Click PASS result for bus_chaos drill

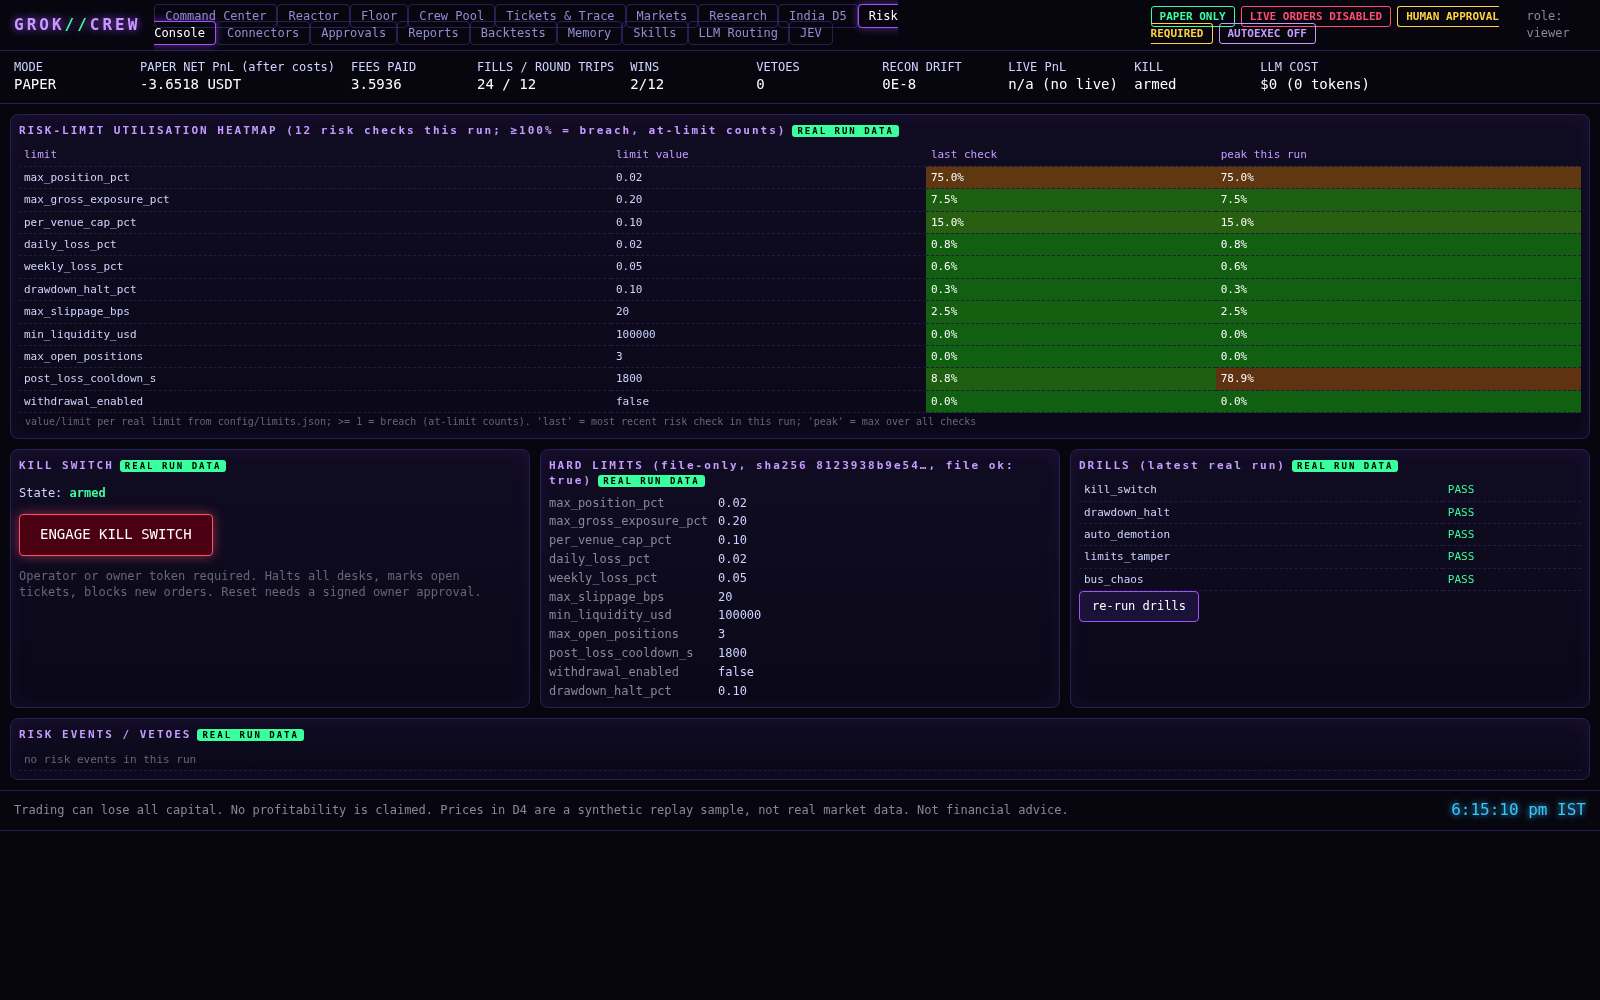coord(1461,580)
